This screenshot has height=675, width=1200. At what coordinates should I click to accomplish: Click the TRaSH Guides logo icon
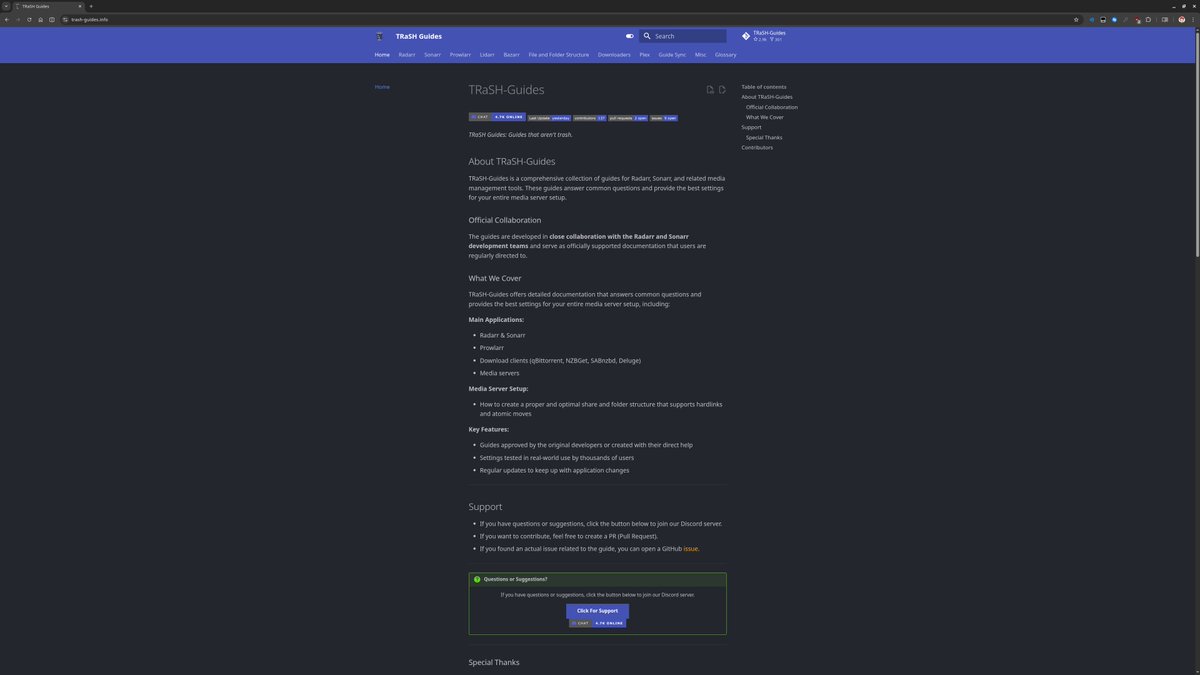point(380,36)
